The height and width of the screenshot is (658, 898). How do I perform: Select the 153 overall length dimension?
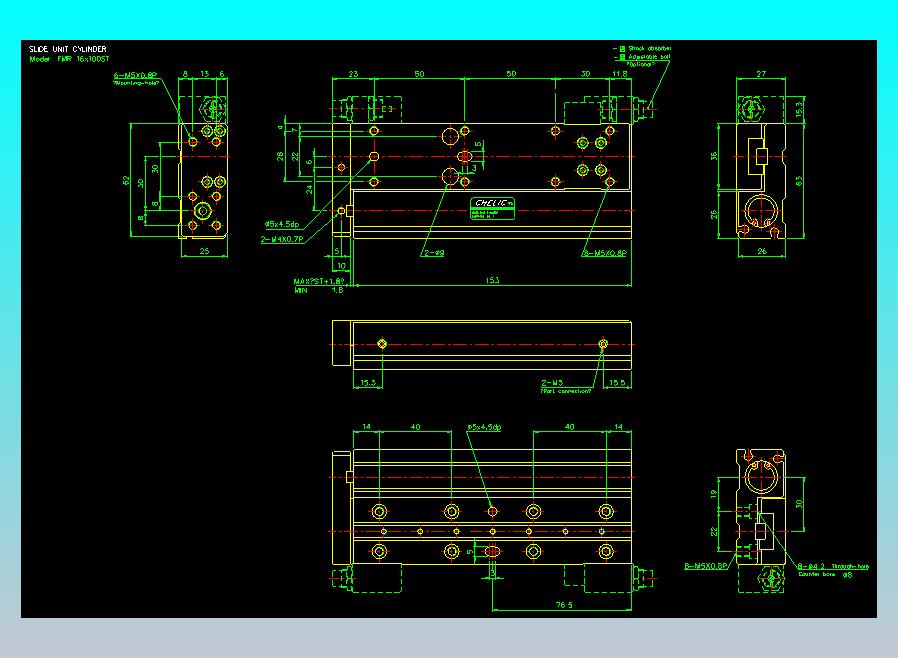click(x=493, y=280)
